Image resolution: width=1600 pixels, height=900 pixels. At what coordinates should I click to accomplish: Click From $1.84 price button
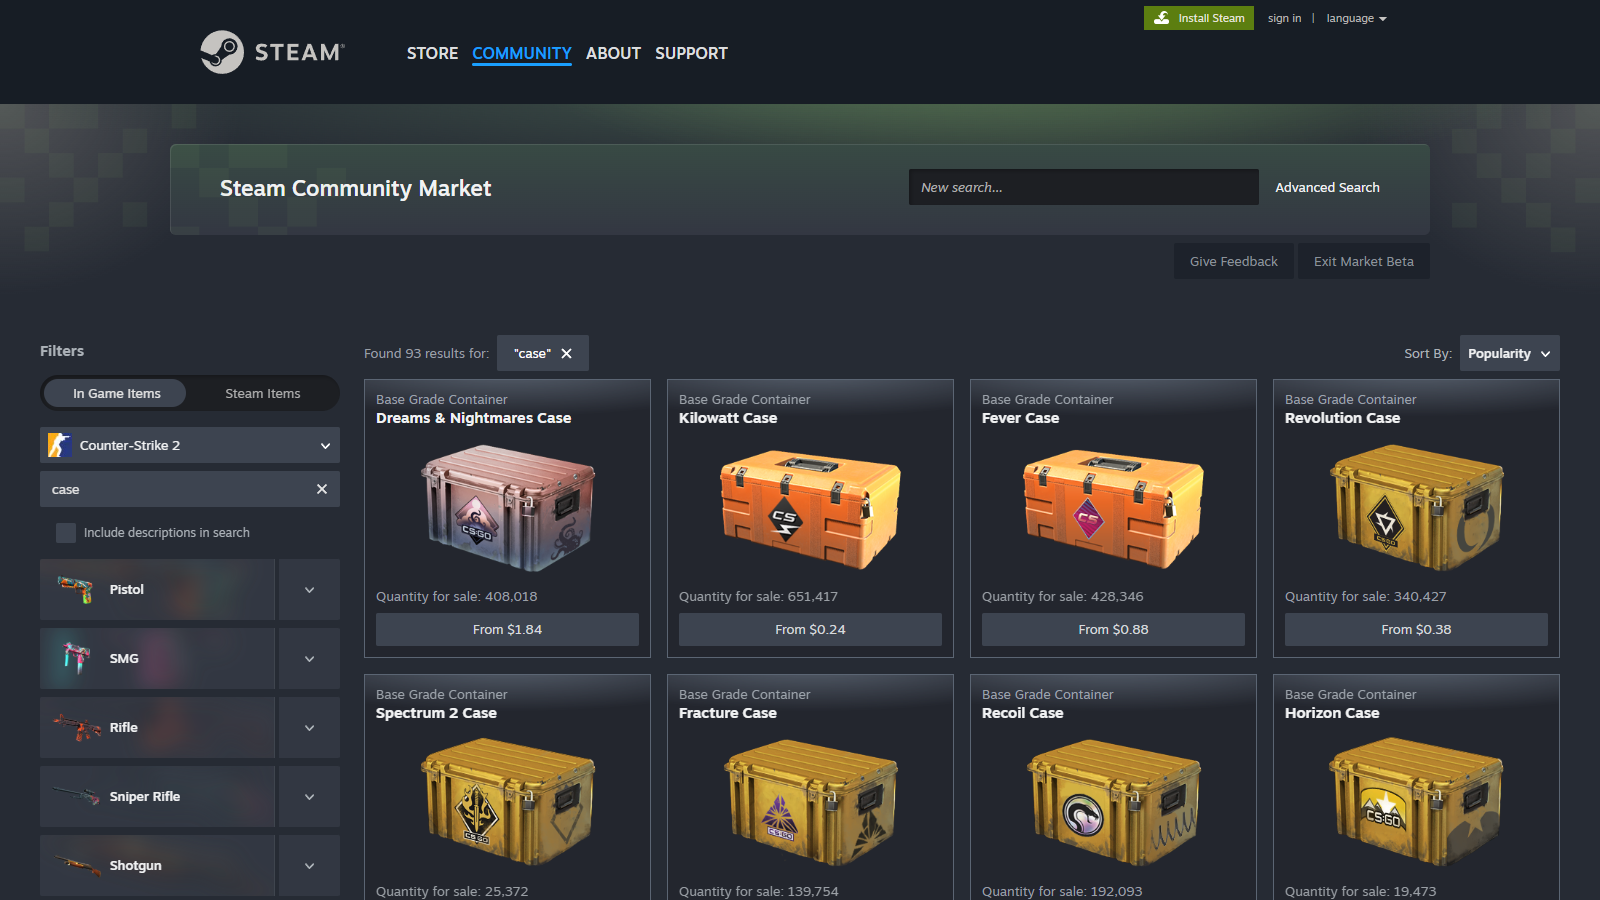[507, 629]
